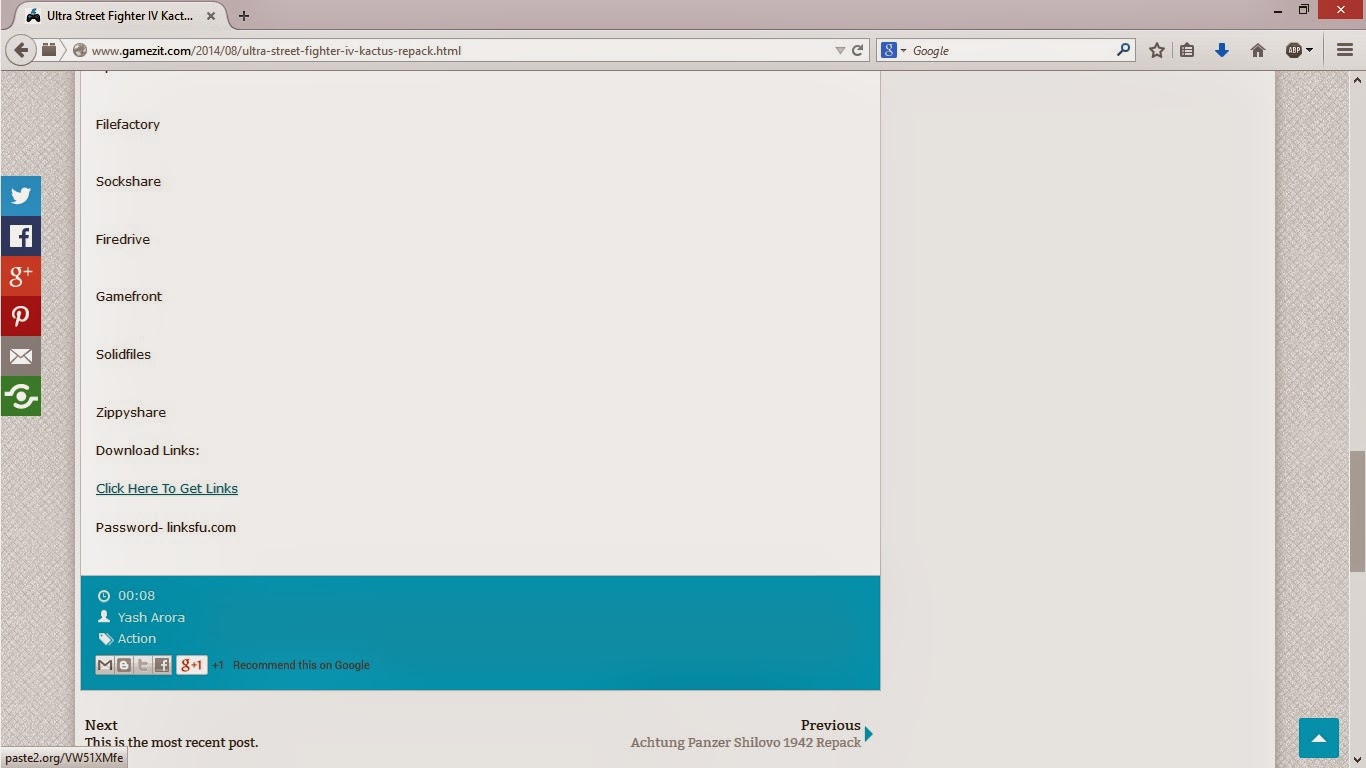
Task: Select the Firedrive text
Action: 123,240
